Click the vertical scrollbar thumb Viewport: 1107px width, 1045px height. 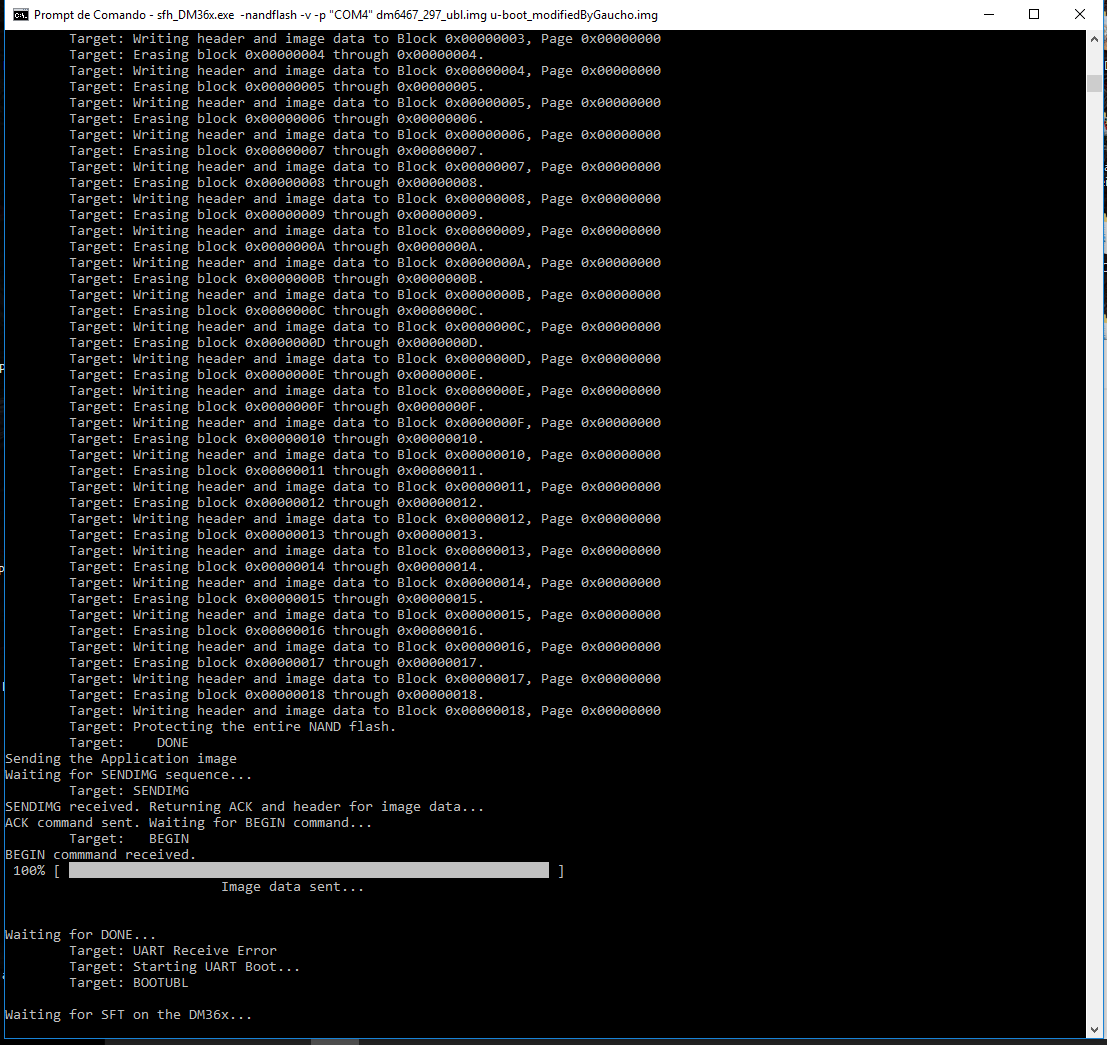click(1094, 83)
